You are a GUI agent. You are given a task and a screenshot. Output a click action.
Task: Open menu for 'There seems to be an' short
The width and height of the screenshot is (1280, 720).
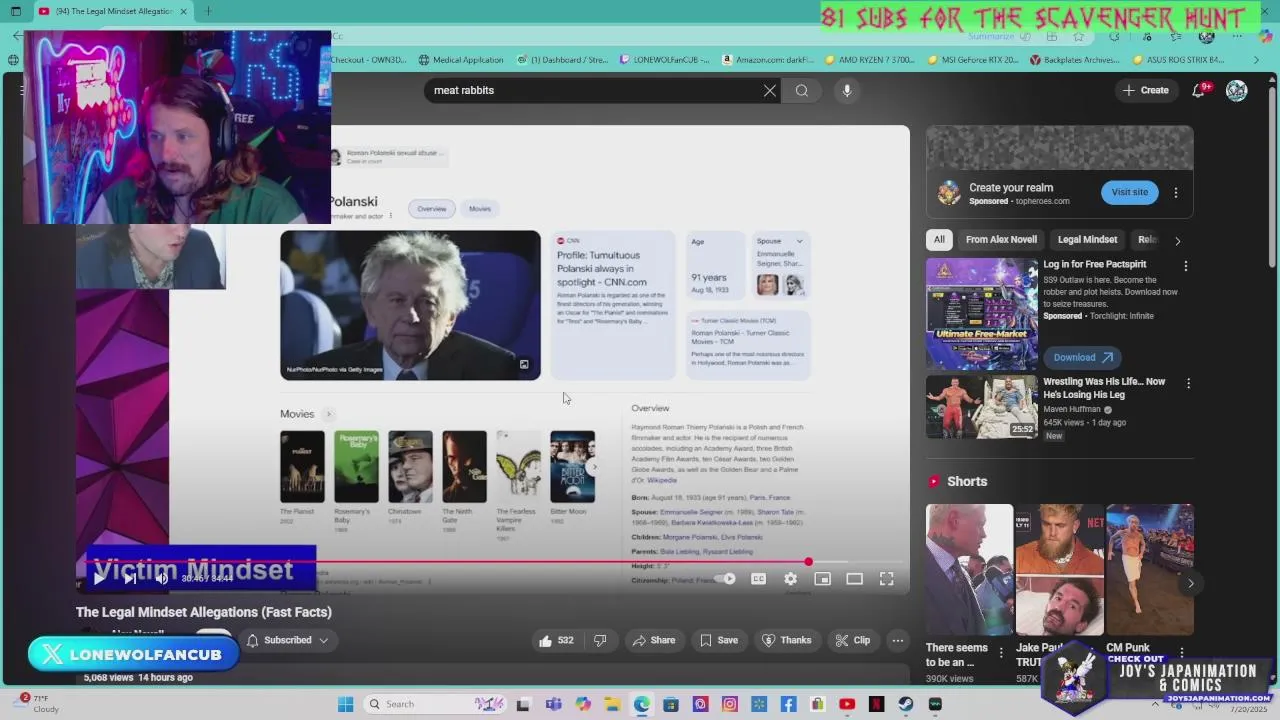pyautogui.click(x=1001, y=653)
